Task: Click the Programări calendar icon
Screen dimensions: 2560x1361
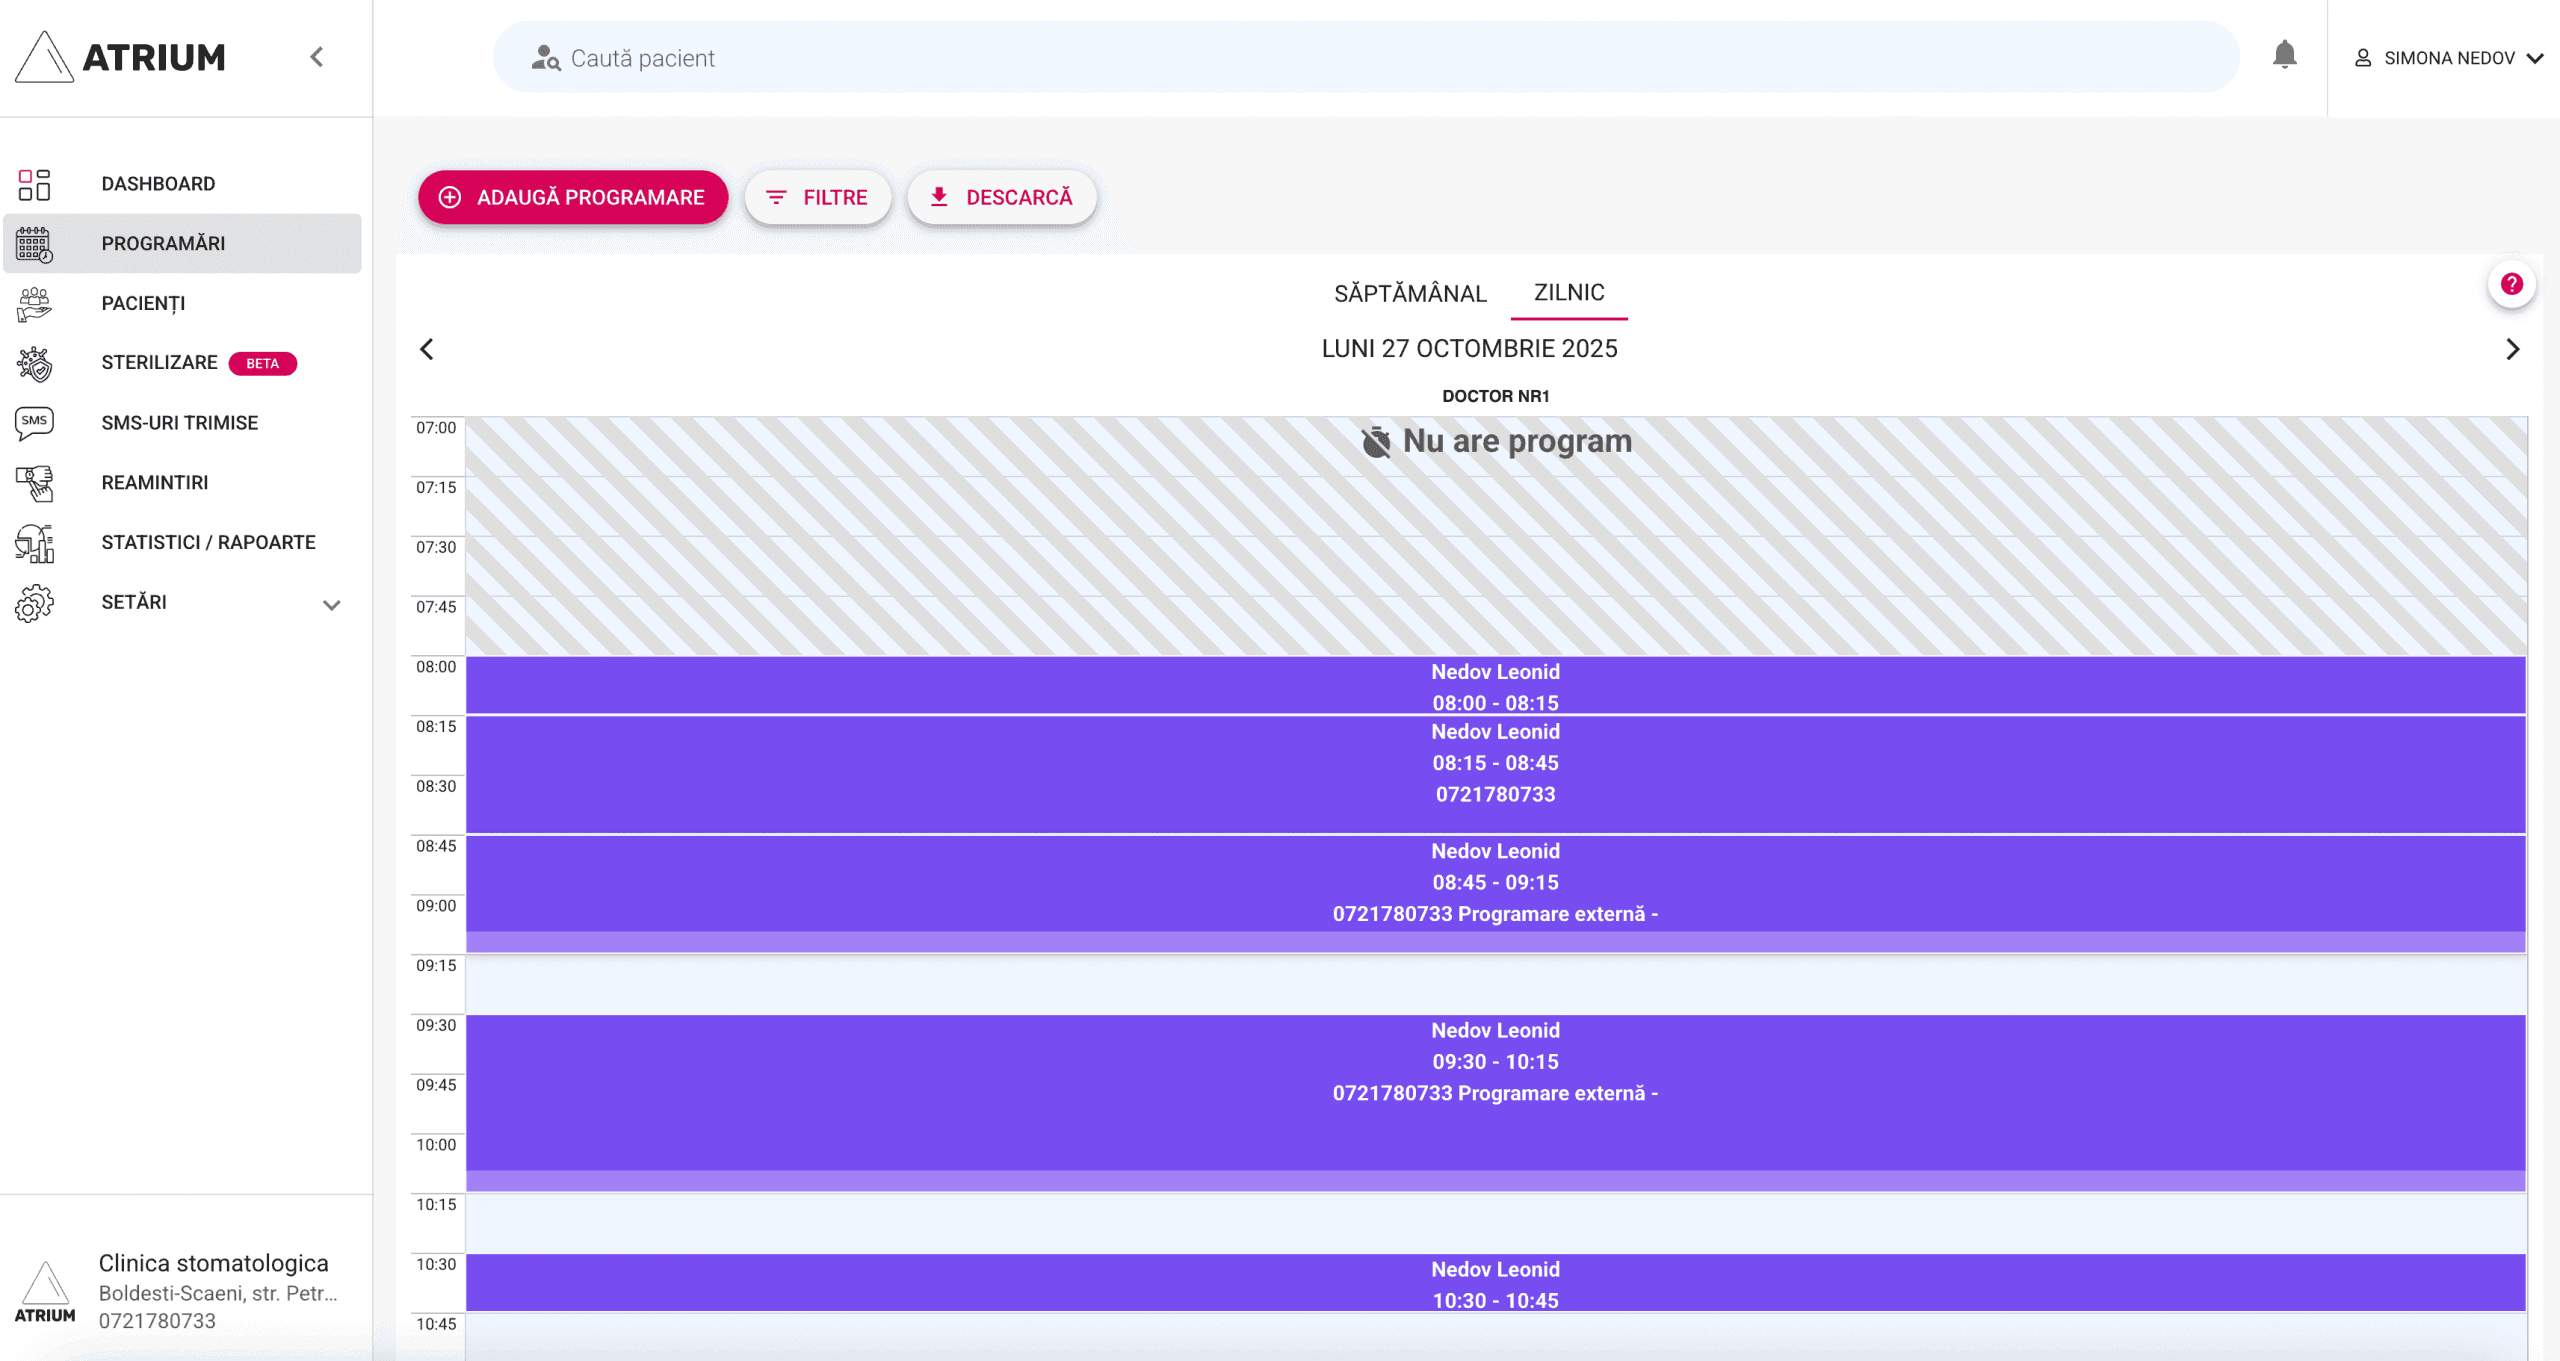Action: pos(34,244)
